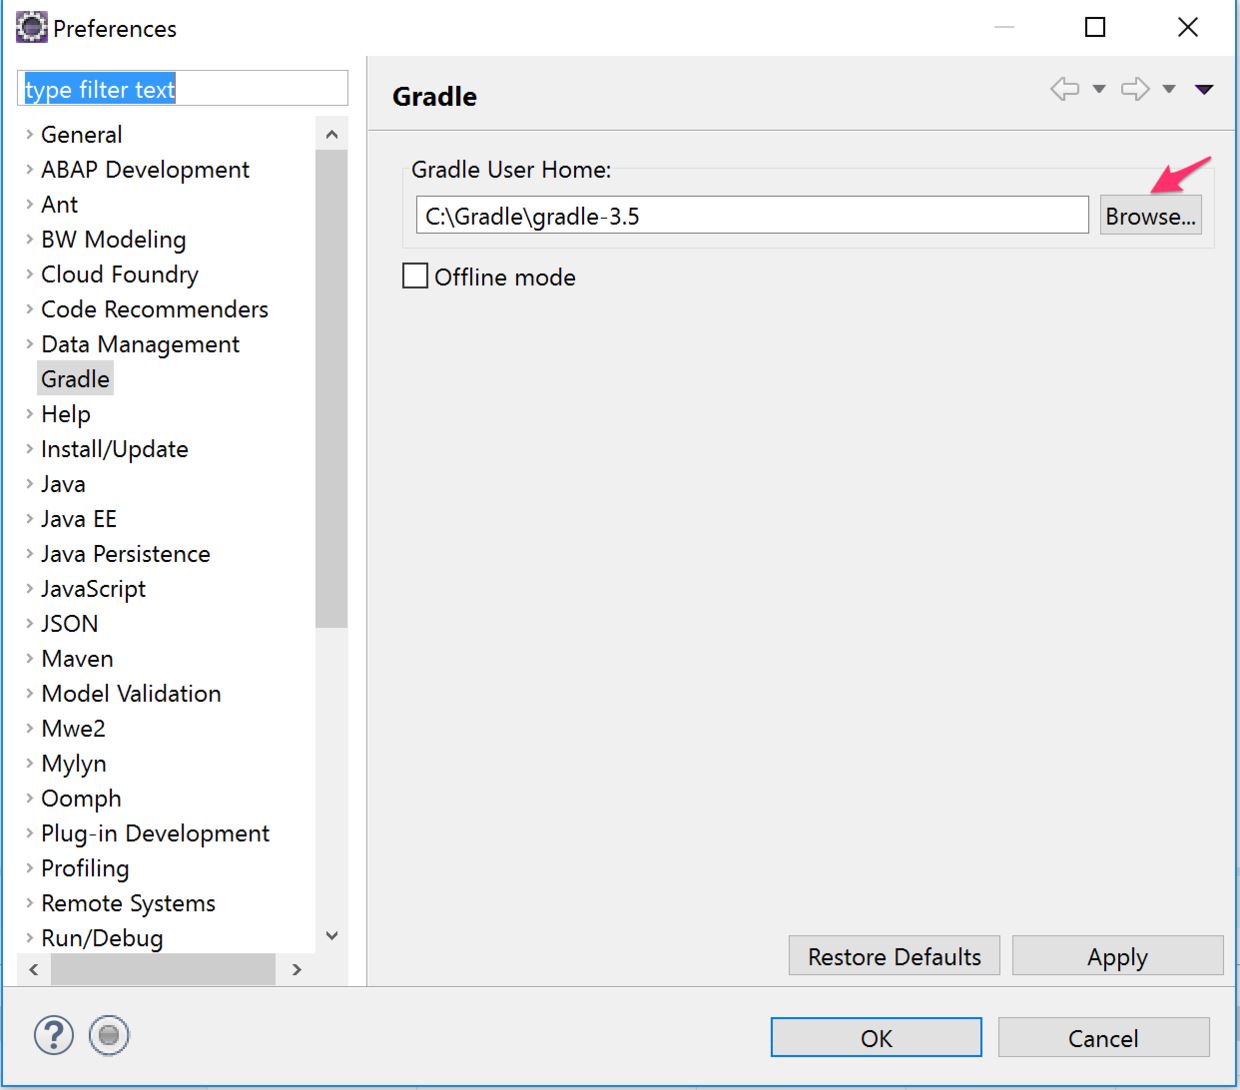Click the Restore Defaults button
1240x1090 pixels.
pos(894,956)
